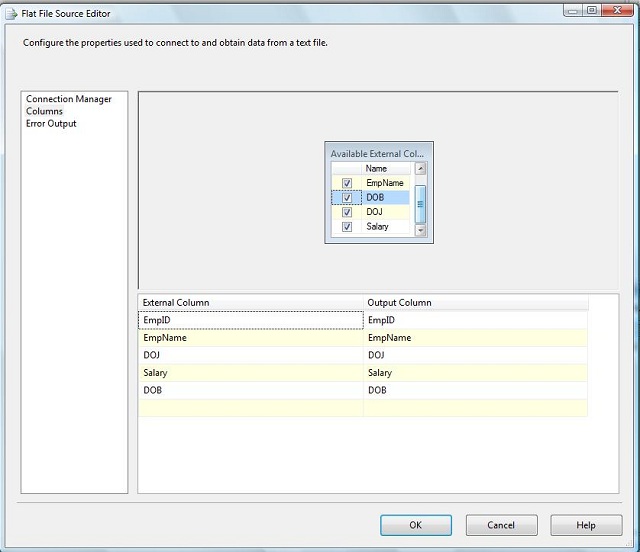Uncheck the EmpName column checkbox
The height and width of the screenshot is (552, 640).
pyautogui.click(x=347, y=184)
